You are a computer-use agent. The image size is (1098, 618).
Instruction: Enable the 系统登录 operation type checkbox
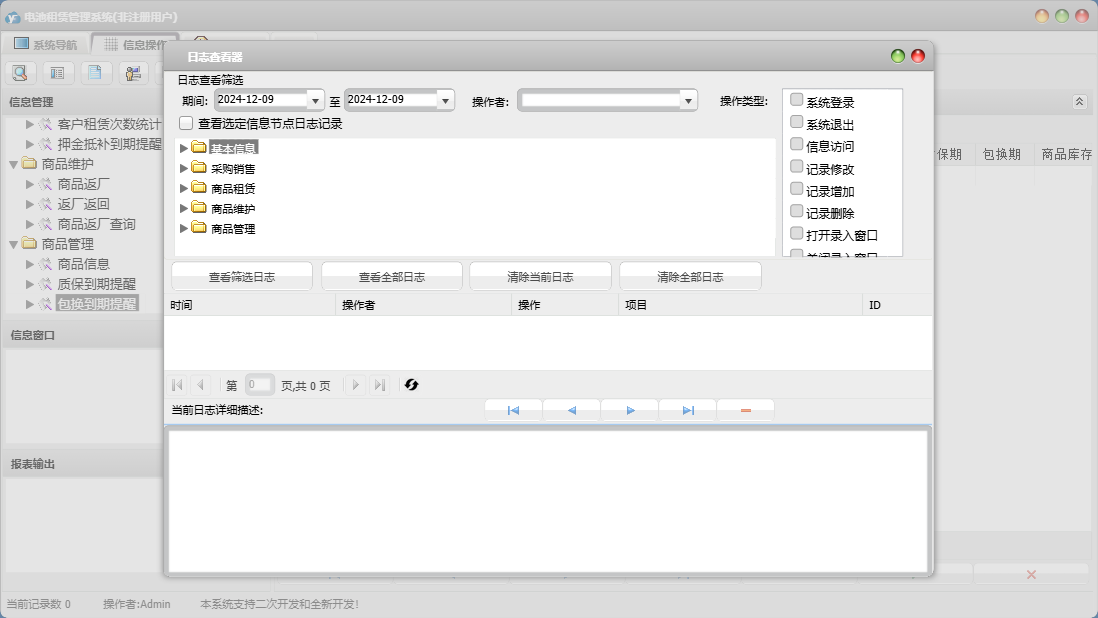point(796,100)
